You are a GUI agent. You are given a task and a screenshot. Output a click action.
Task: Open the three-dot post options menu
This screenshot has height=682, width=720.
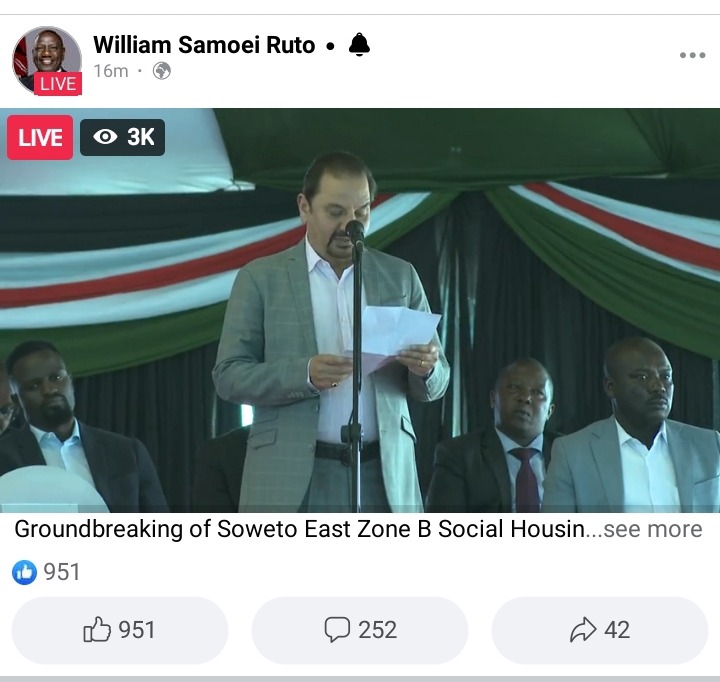(x=692, y=55)
